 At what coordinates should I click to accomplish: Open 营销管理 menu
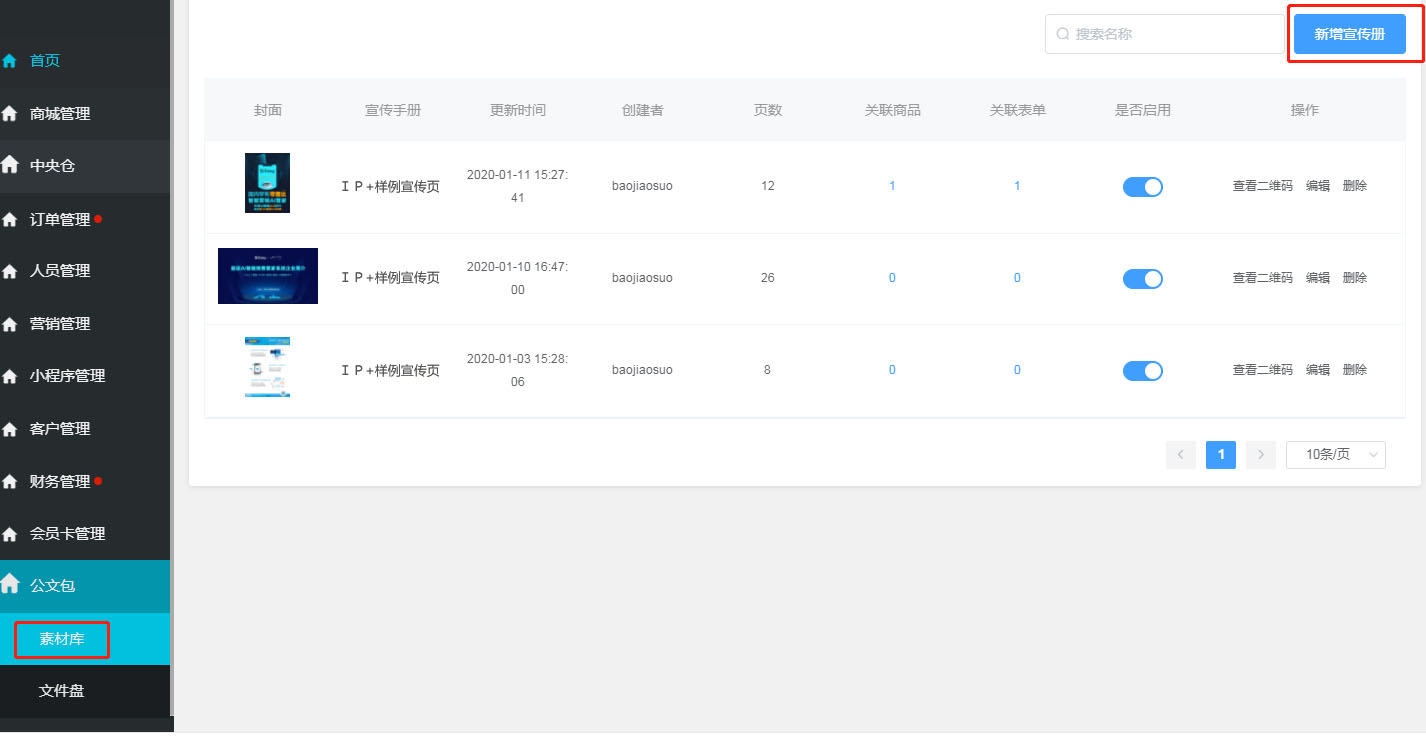tap(85, 324)
